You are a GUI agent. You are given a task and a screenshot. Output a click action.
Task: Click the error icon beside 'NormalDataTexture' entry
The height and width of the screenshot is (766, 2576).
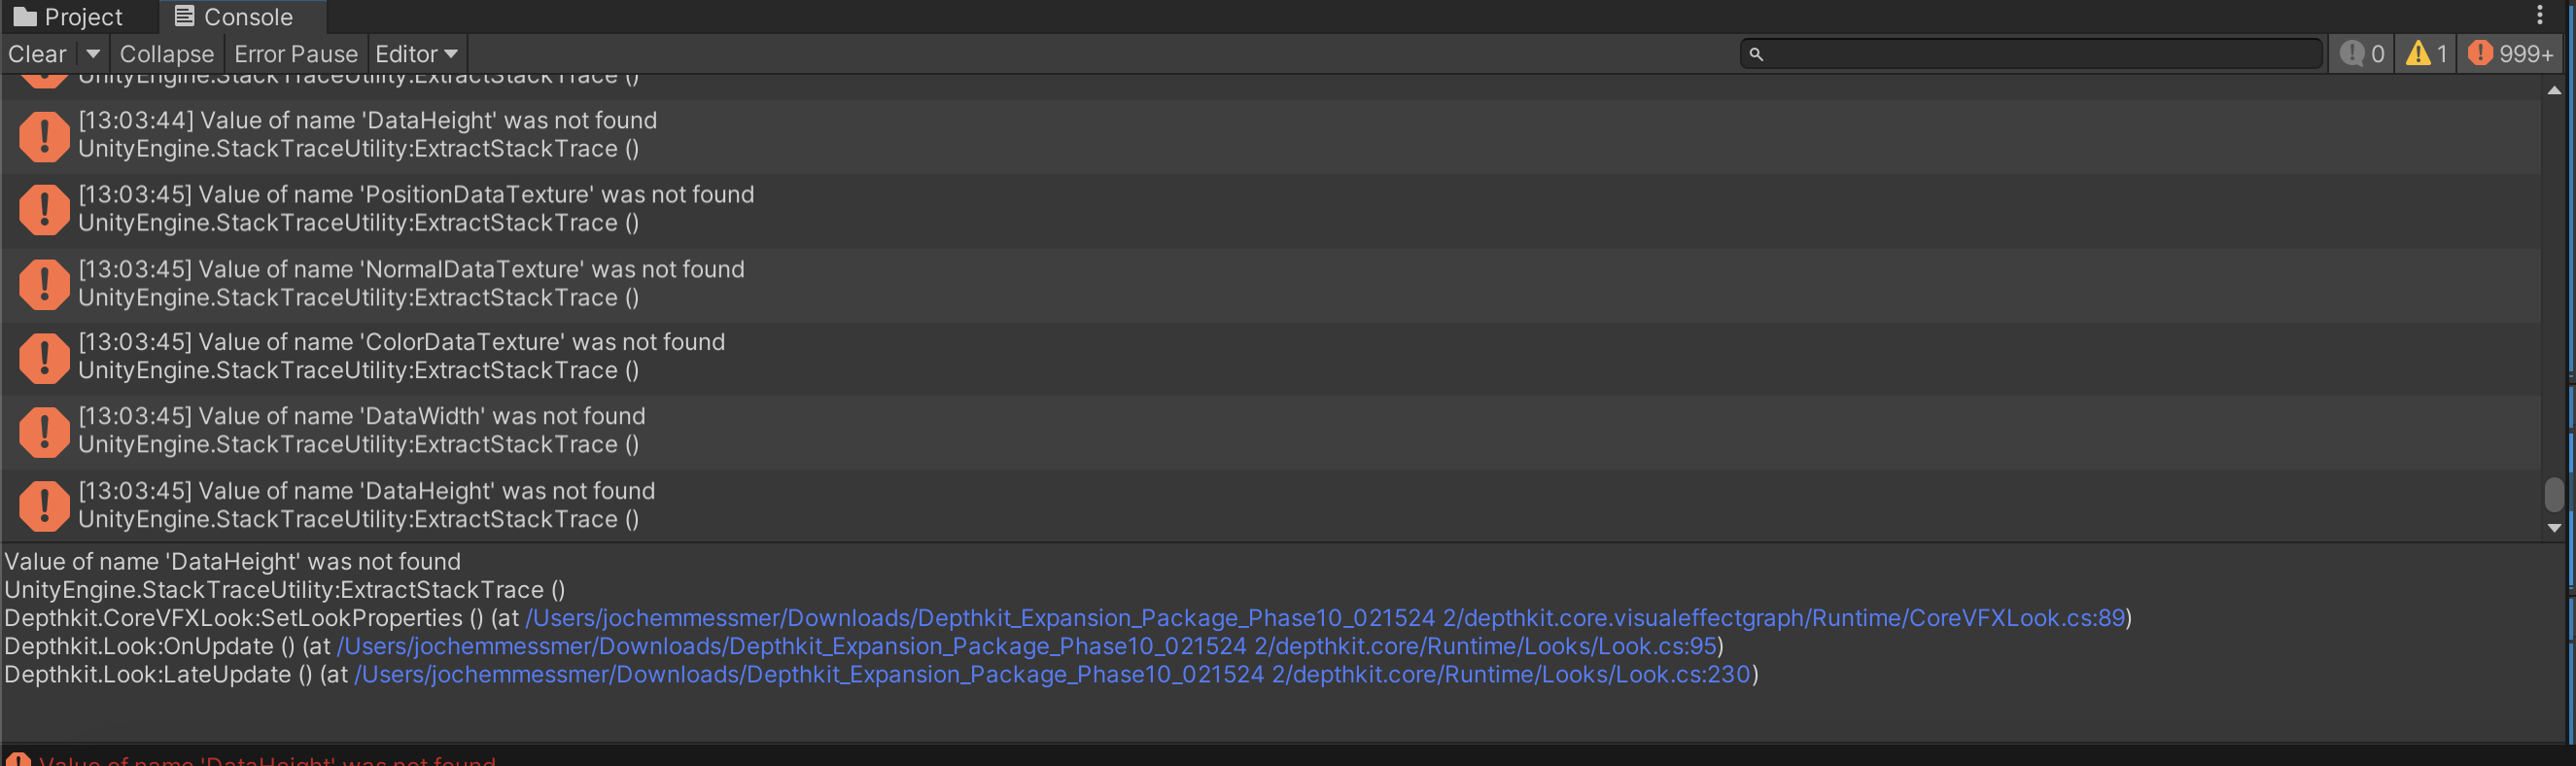[44, 284]
